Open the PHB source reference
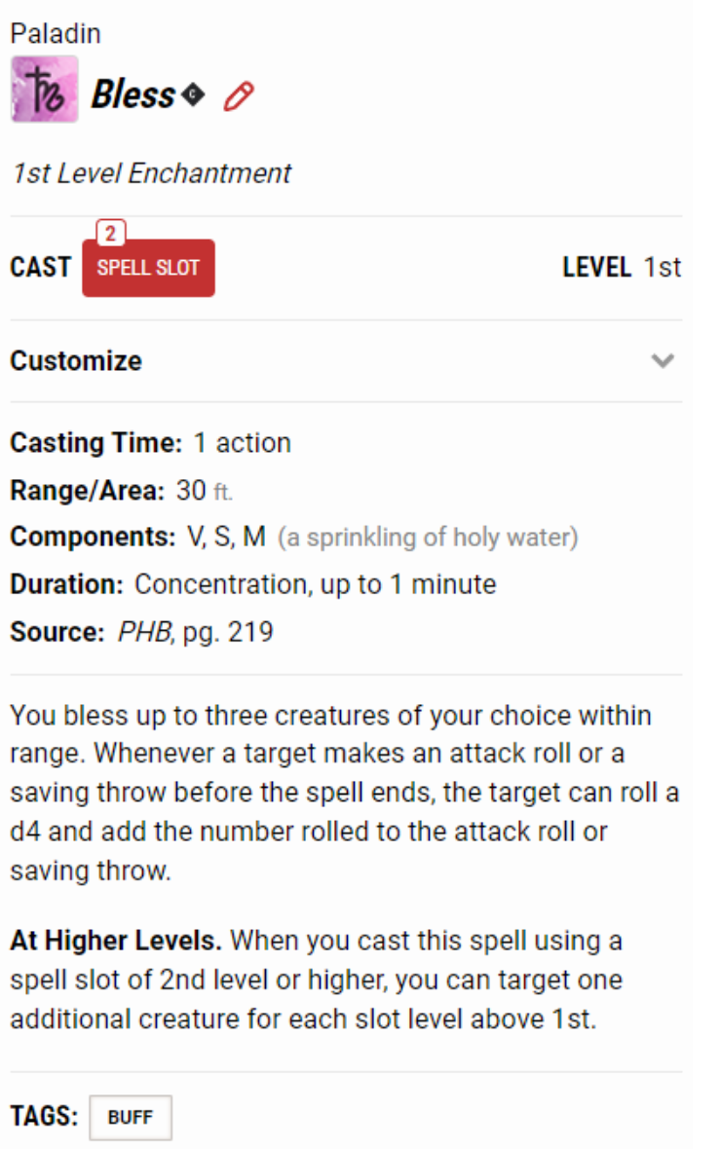This screenshot has width=720, height=1149. click(145, 632)
